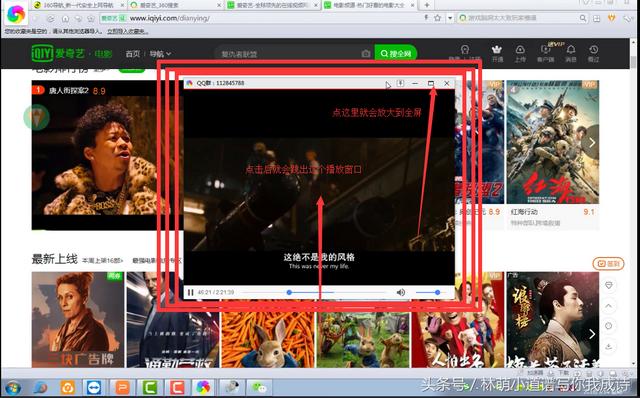Click the browser search box
Image resolution: width=640 pixels, height=398 pixels.
point(521,18)
